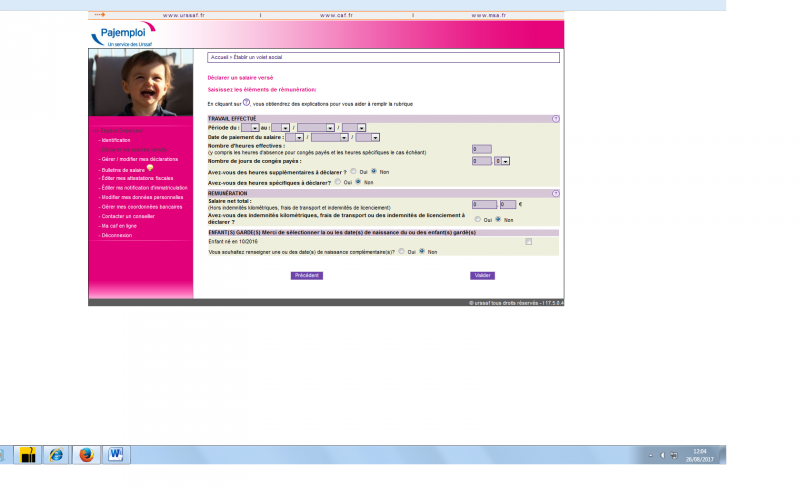Click lightbulb icon next to Bulletins de salaire
800x500 pixels.
(150, 168)
